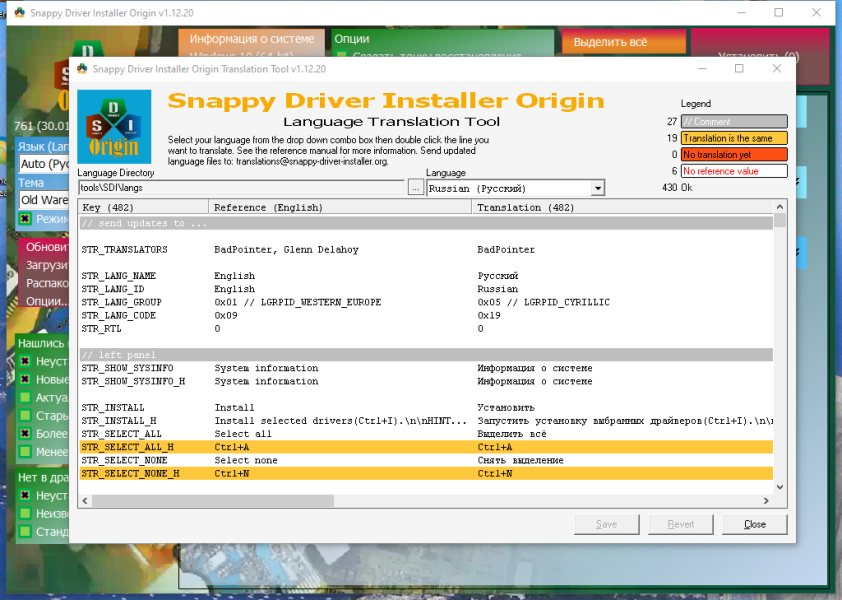Image resolution: width=842 pixels, height=600 pixels.
Task: Click the Comment legend swatch
Action: click(734, 121)
